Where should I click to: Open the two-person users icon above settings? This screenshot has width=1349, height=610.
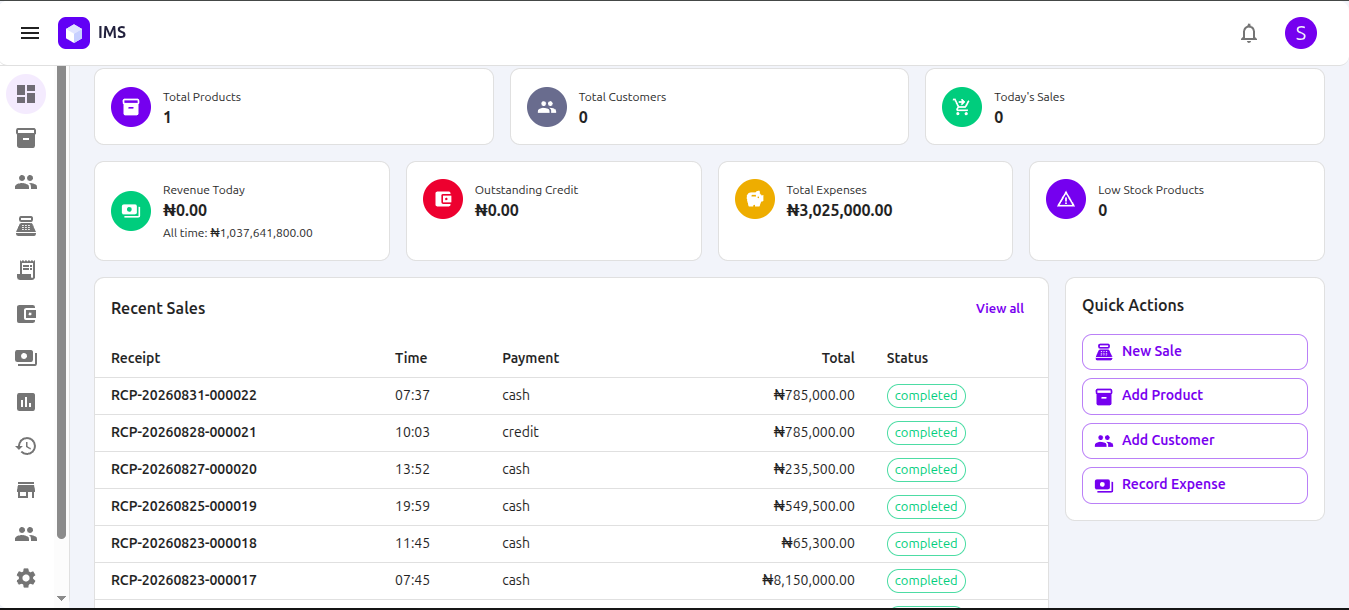pos(26,534)
